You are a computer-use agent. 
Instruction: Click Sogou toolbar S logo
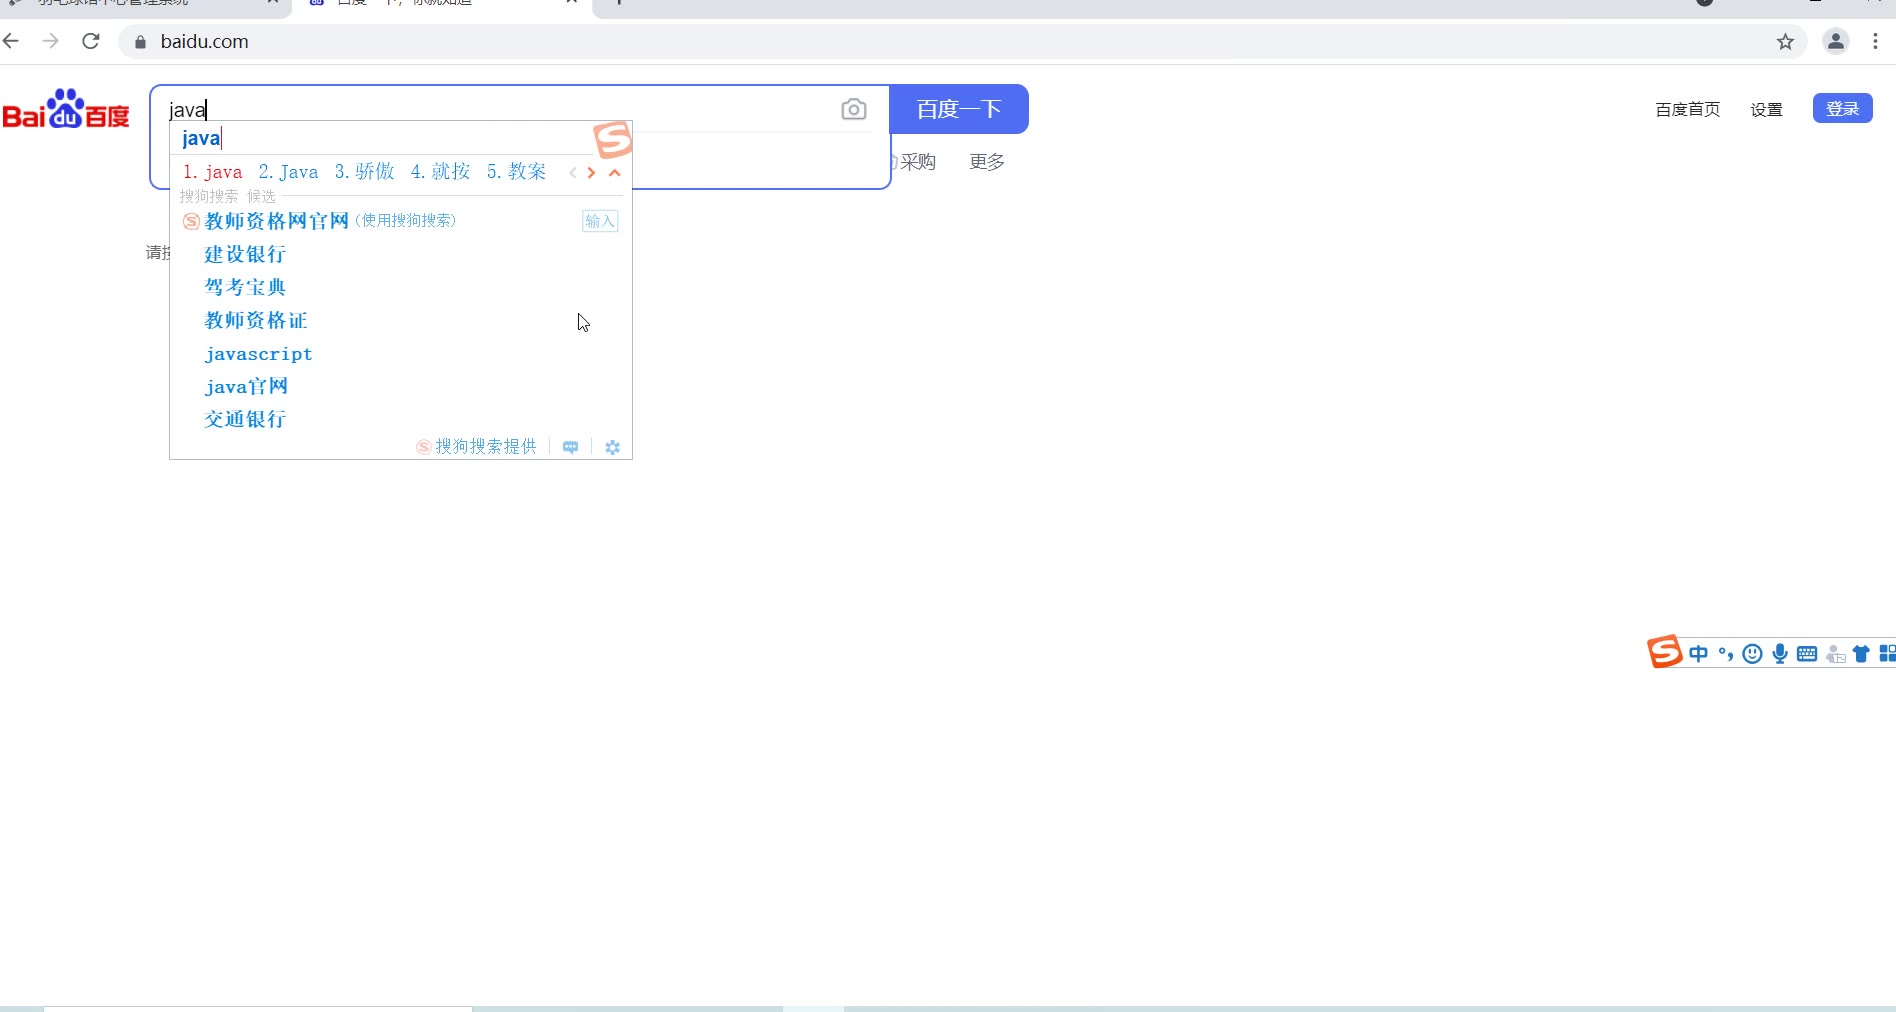[x=1665, y=652]
